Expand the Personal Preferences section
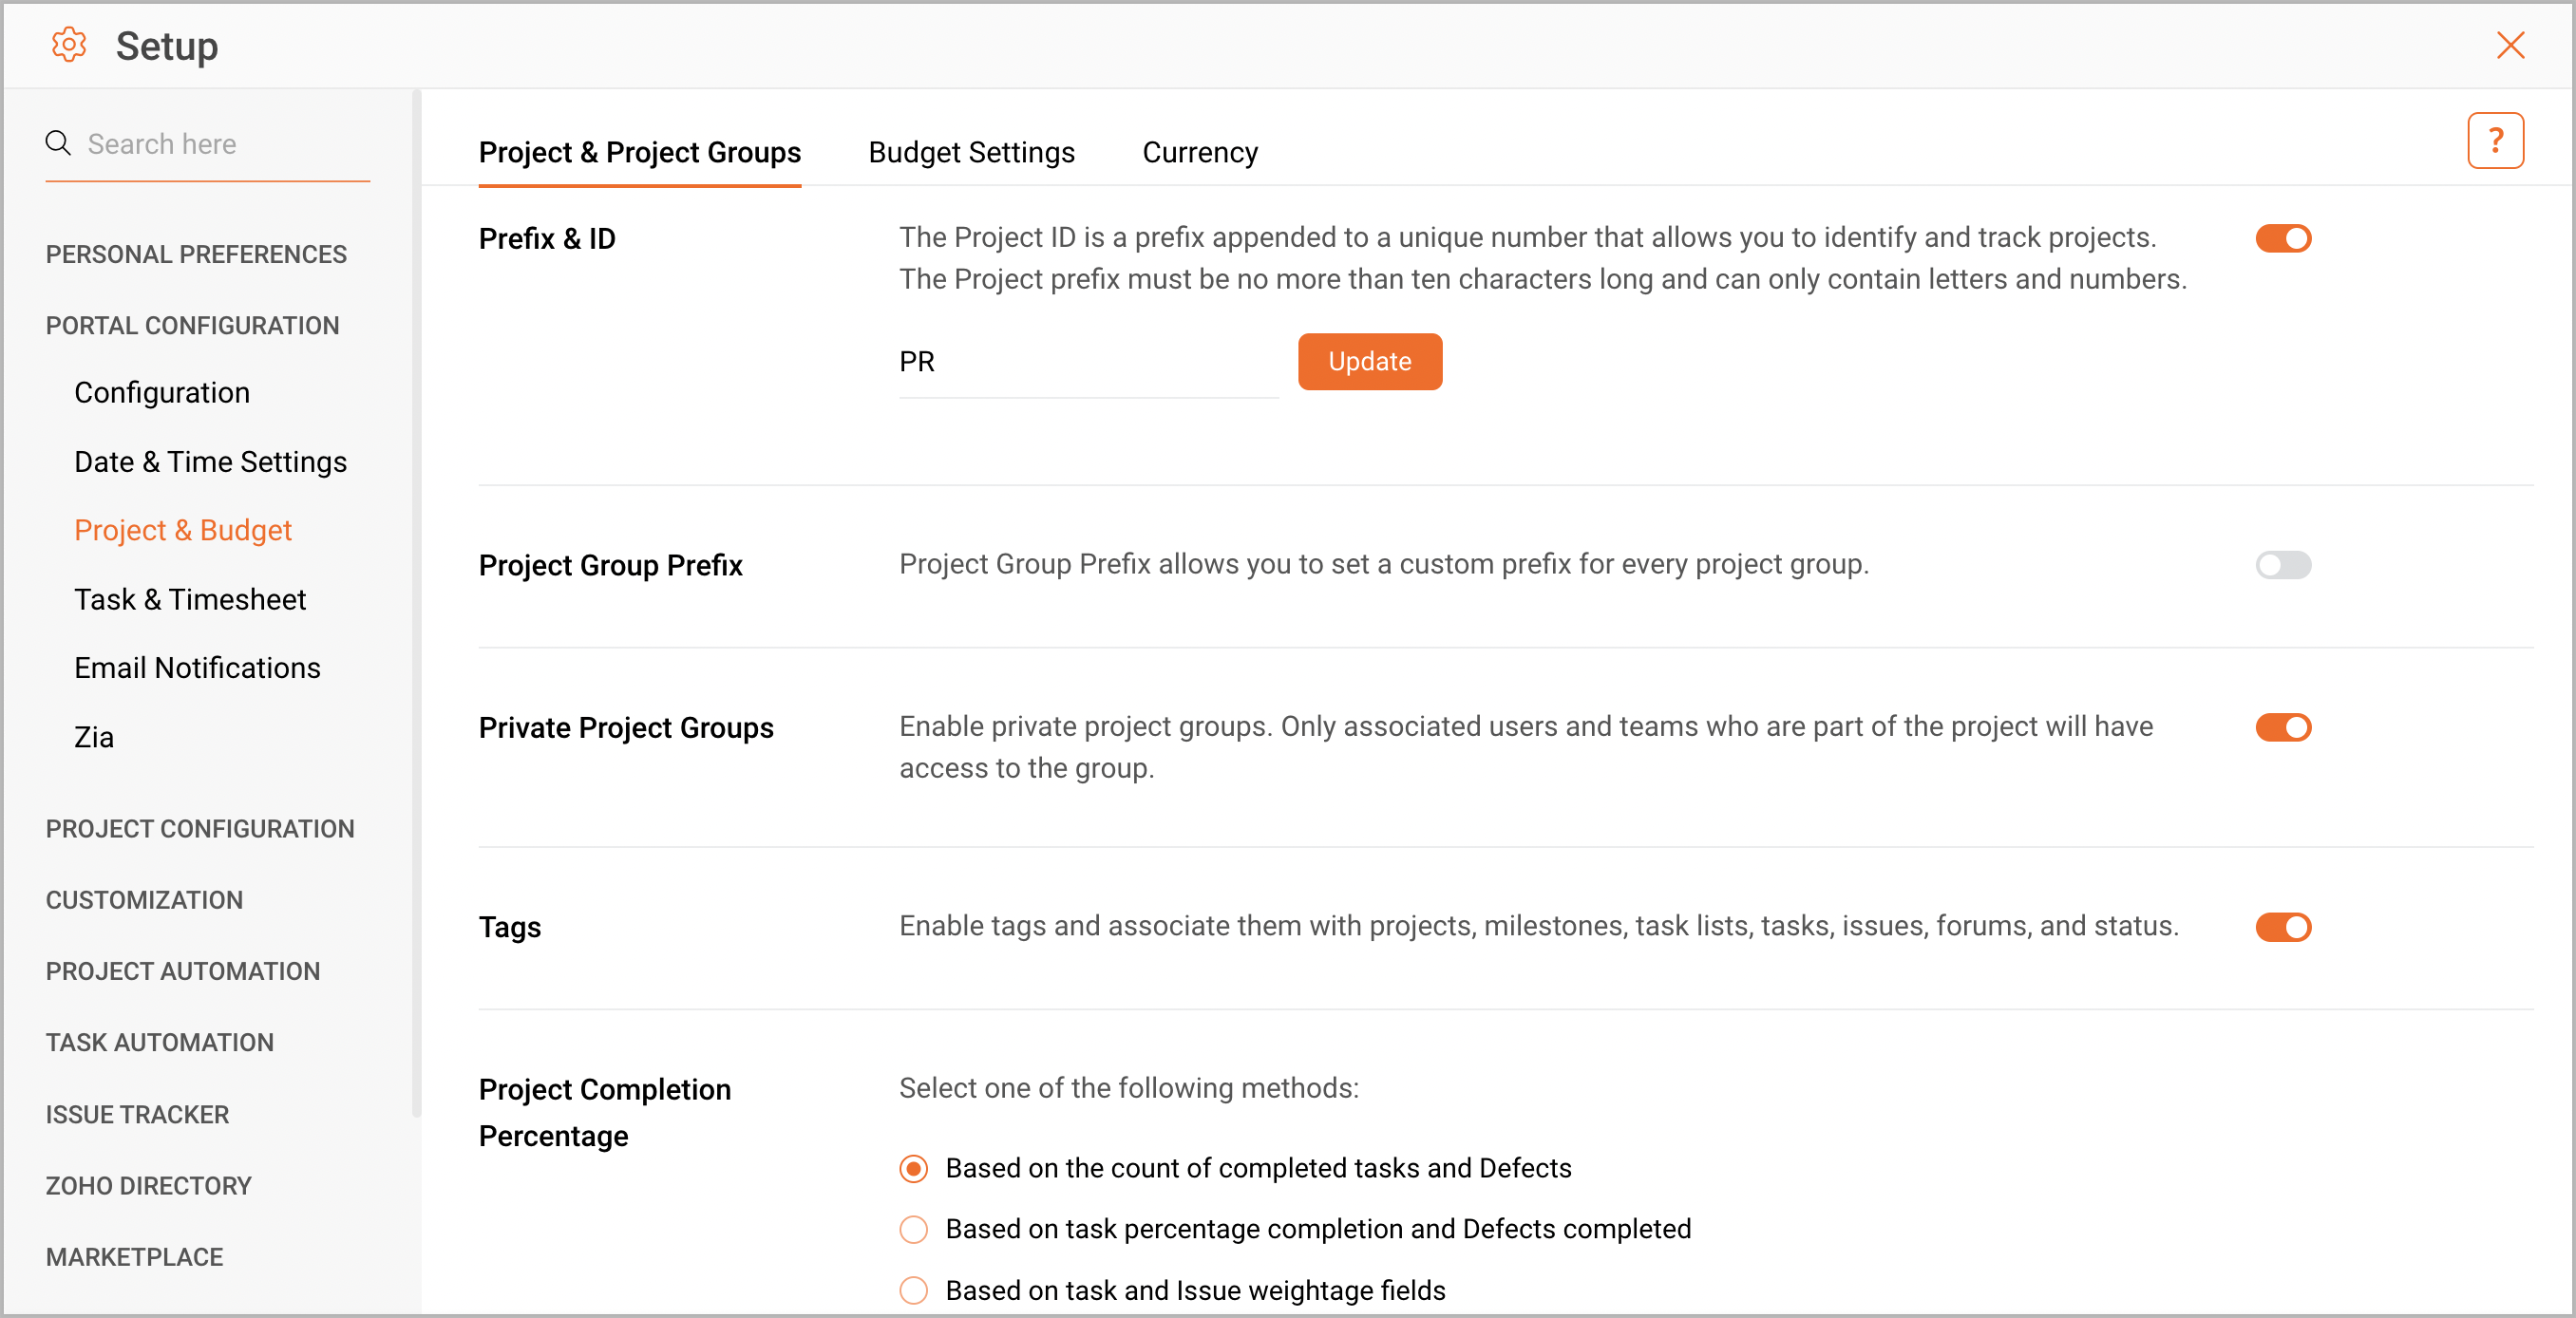2576x1318 pixels. [x=196, y=254]
